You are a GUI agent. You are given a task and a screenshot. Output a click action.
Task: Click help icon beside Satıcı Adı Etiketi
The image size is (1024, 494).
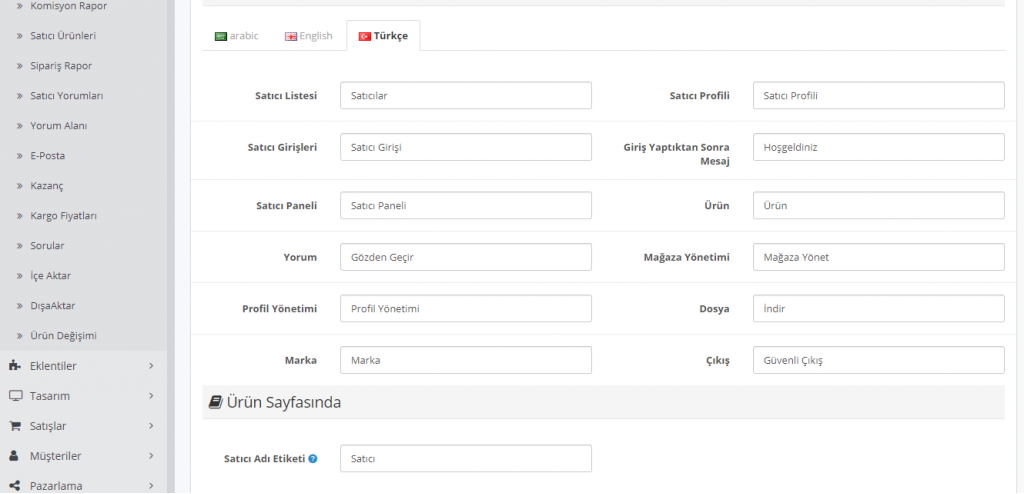(x=313, y=459)
